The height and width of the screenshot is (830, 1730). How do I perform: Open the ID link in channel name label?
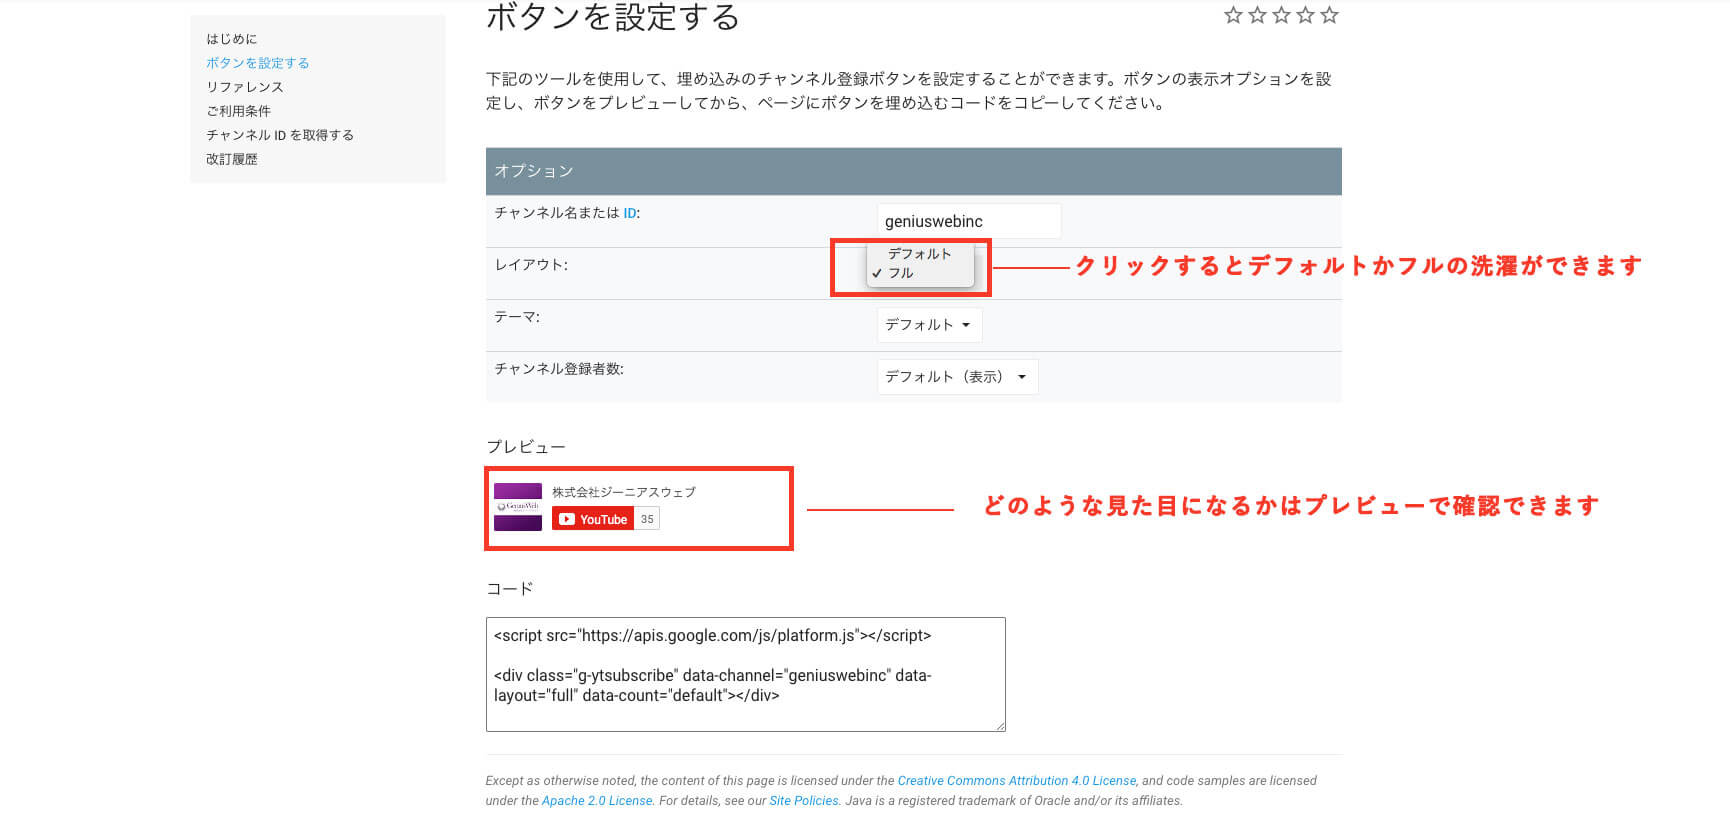coord(629,213)
